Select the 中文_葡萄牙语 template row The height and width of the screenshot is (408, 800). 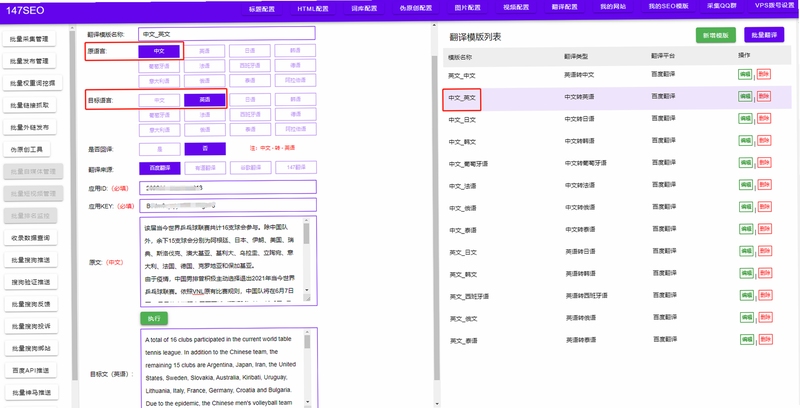[617, 163]
